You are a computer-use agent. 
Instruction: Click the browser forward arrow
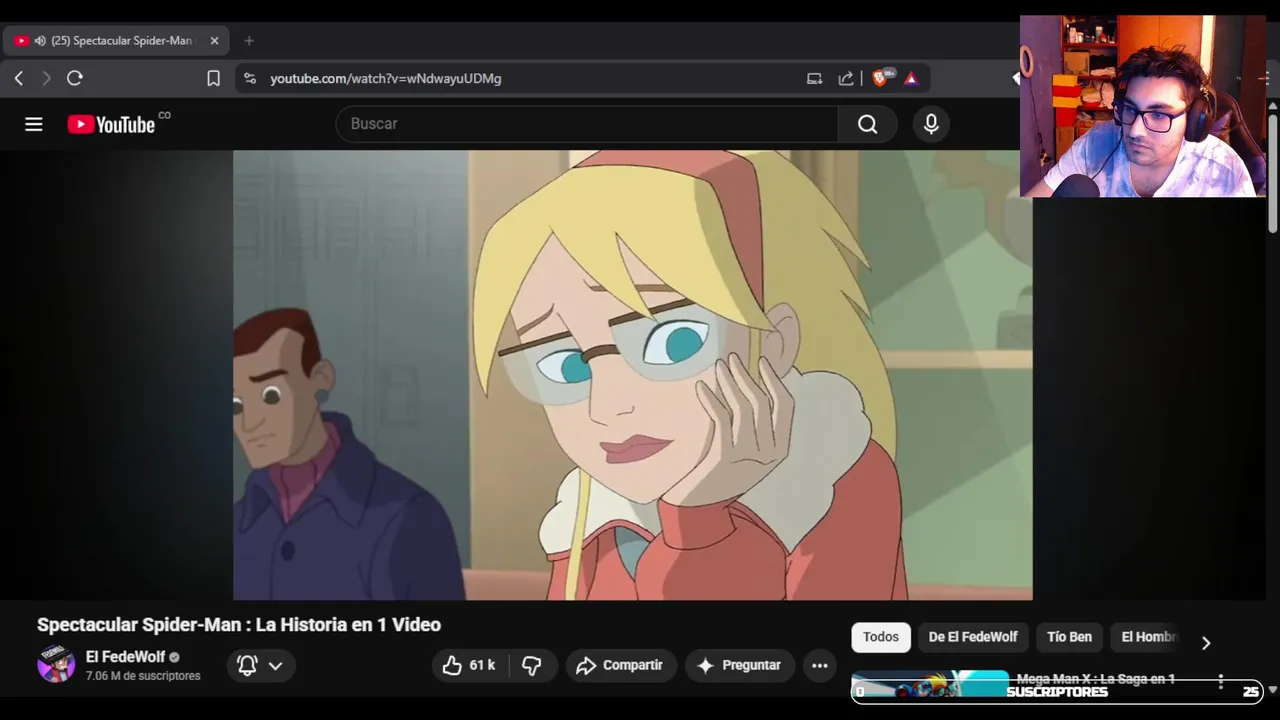pos(46,78)
